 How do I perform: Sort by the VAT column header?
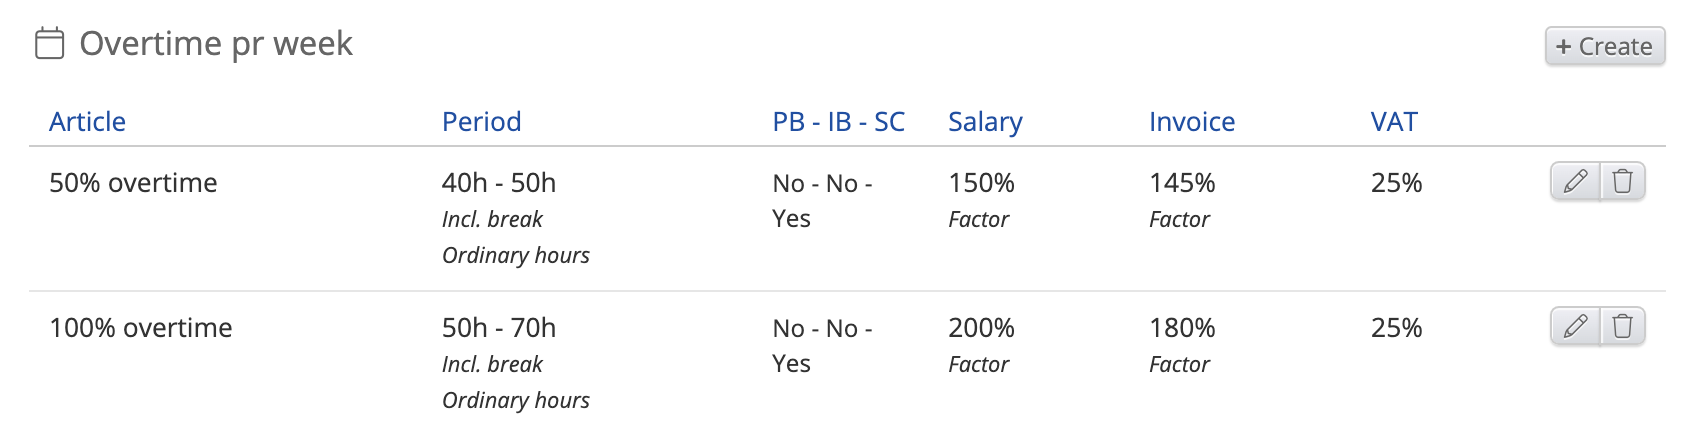tap(1394, 122)
